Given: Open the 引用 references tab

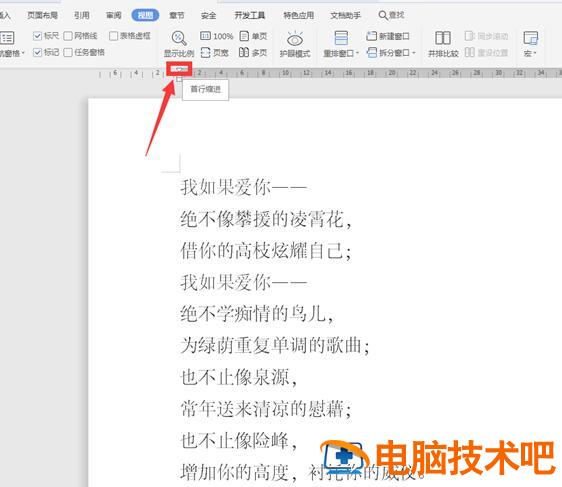Looking at the screenshot, I should click(81, 15).
